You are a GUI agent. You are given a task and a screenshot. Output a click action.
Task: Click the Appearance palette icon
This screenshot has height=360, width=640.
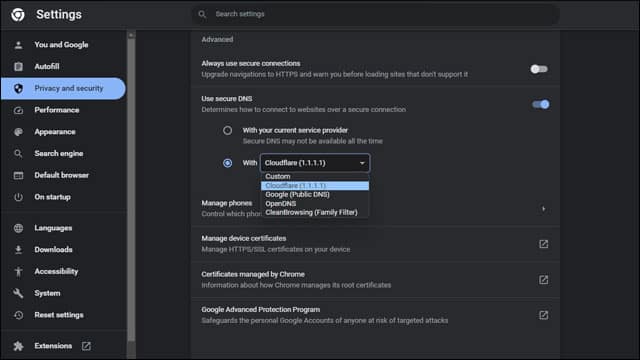tap(18, 132)
